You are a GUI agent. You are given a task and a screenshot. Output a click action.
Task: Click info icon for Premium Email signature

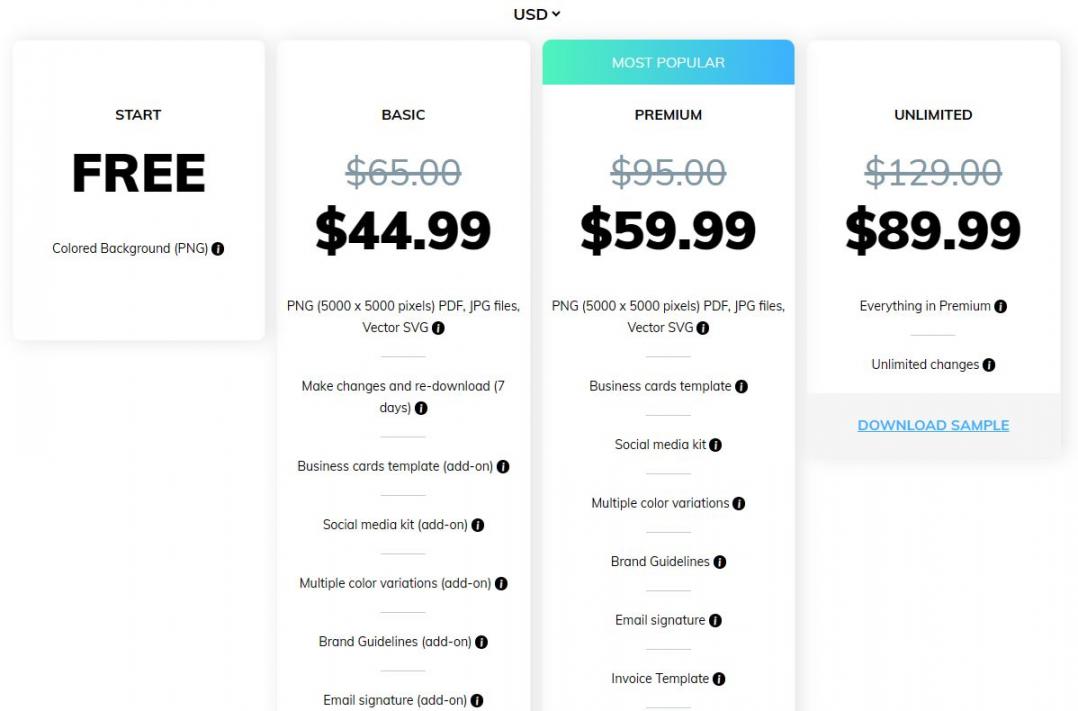(715, 621)
